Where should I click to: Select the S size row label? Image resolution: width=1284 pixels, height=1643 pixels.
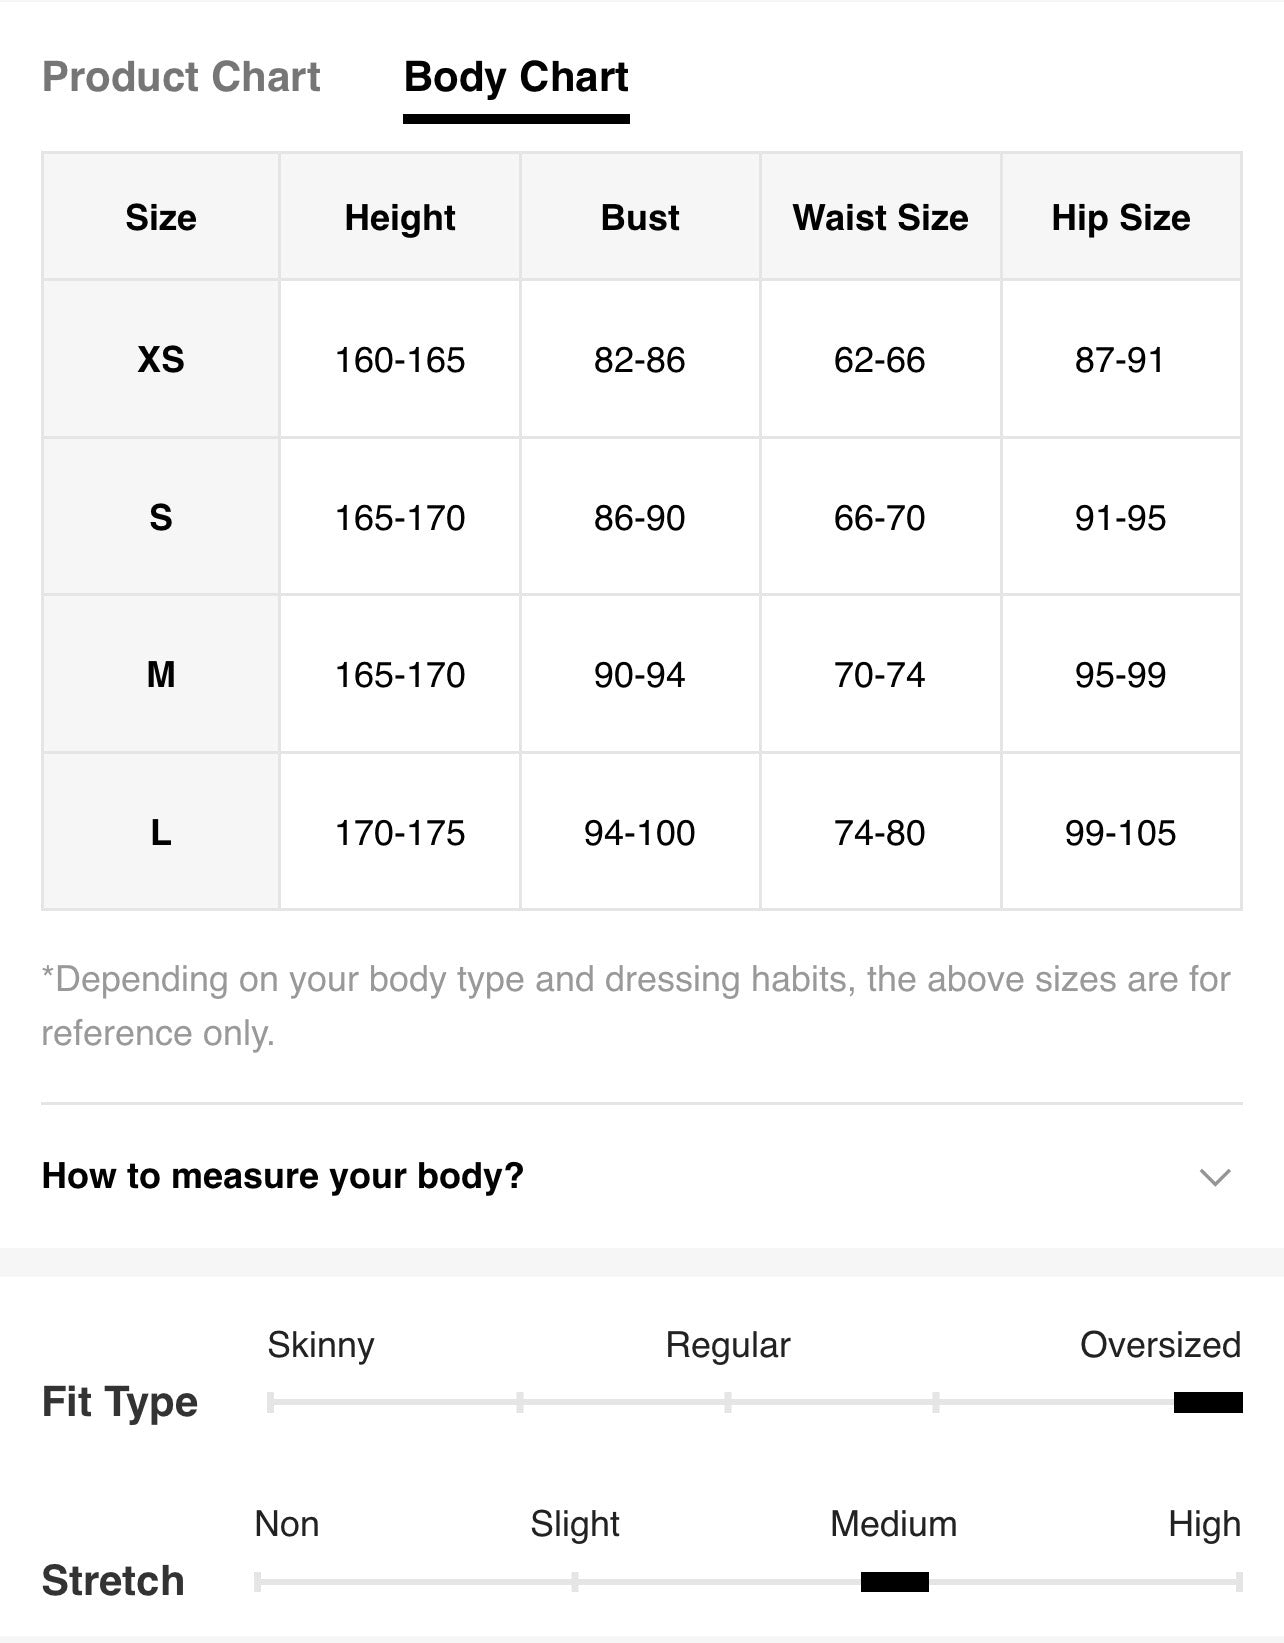[x=161, y=517]
